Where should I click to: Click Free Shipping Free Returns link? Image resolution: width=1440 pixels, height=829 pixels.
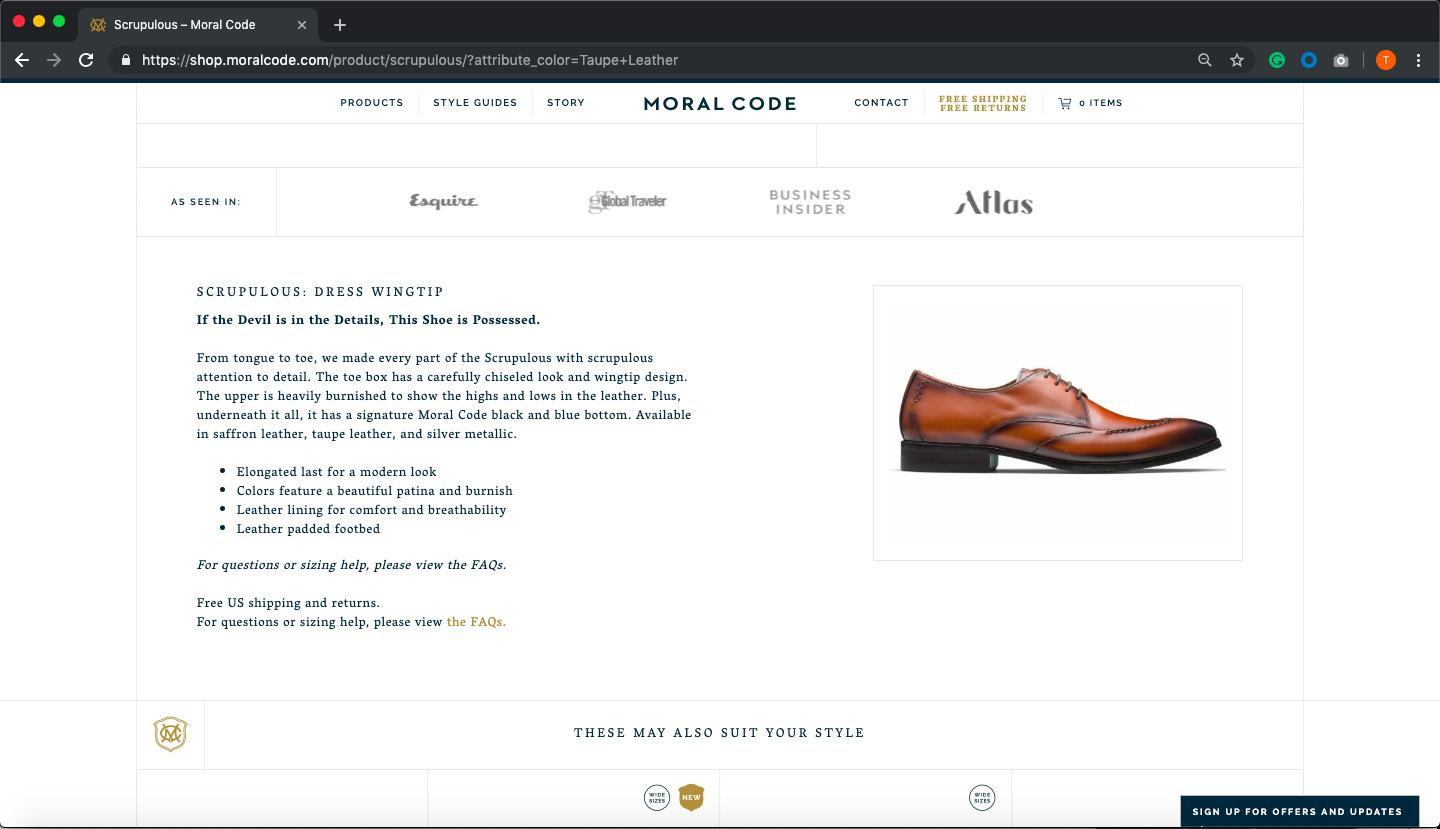983,103
